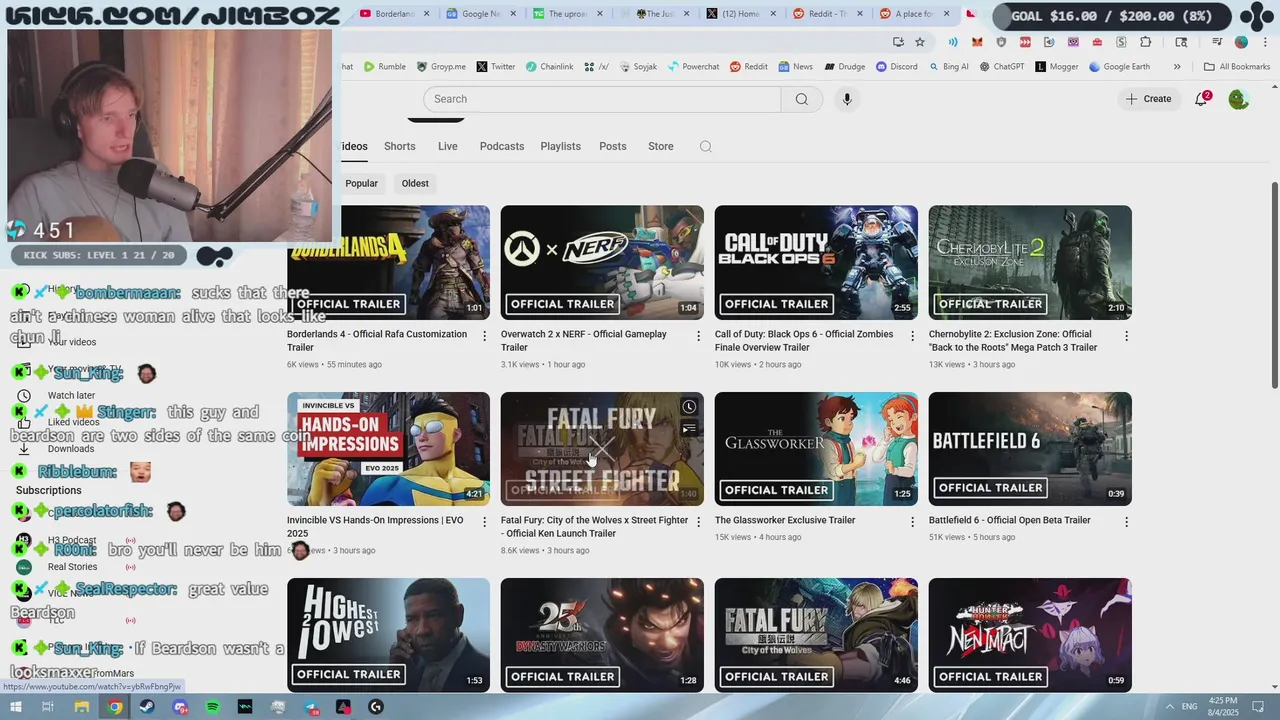
Task: Open the Chrome extensions puzzle icon
Action: 1145,42
